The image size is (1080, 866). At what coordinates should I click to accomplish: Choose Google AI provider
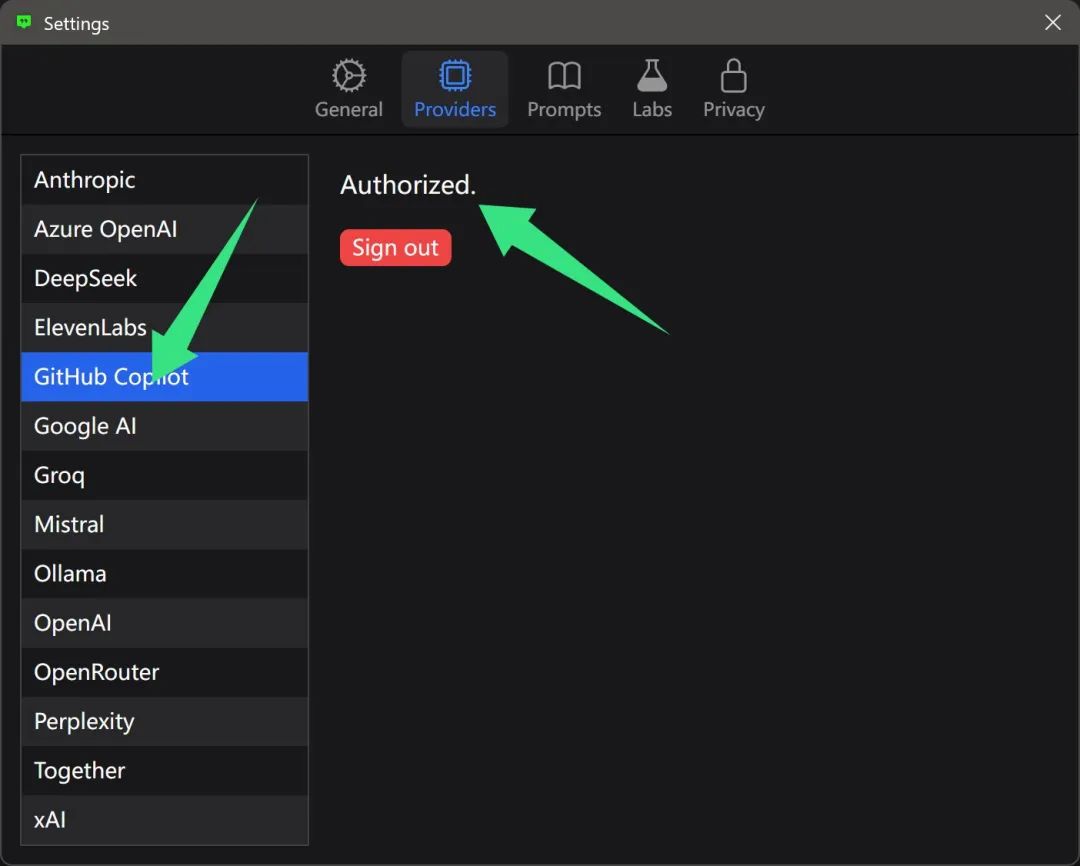[165, 426]
